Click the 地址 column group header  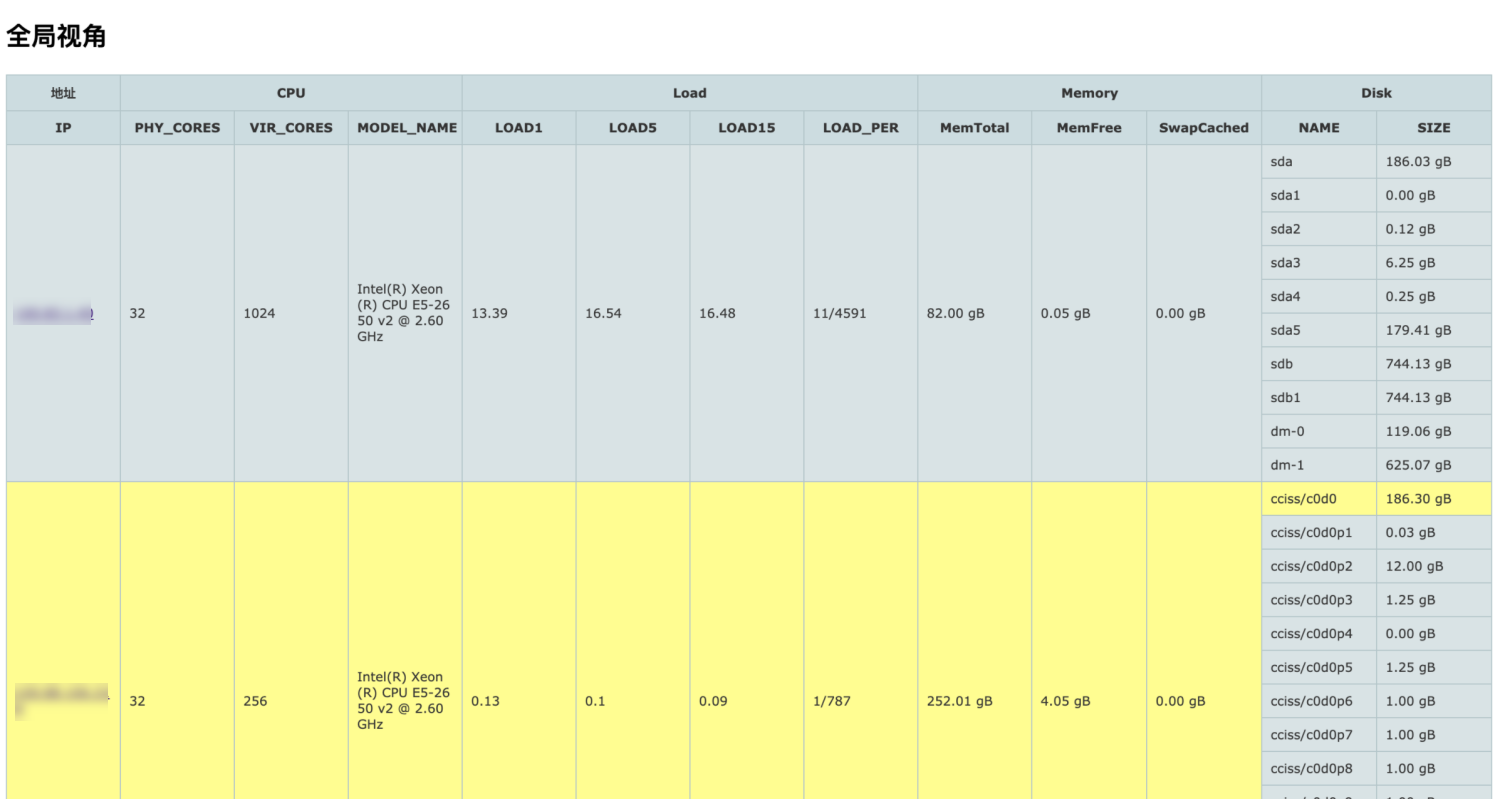[x=63, y=93]
